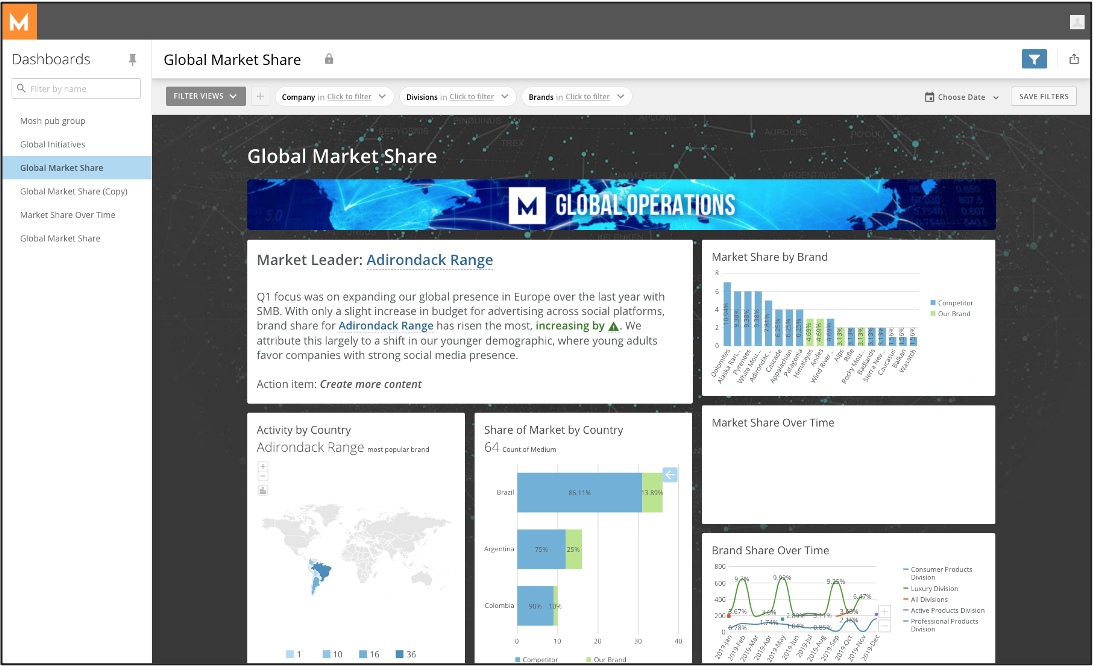Image resolution: width=1093 pixels, height=666 pixels.
Task: Open Choose Date dropdown
Action: pos(962,97)
